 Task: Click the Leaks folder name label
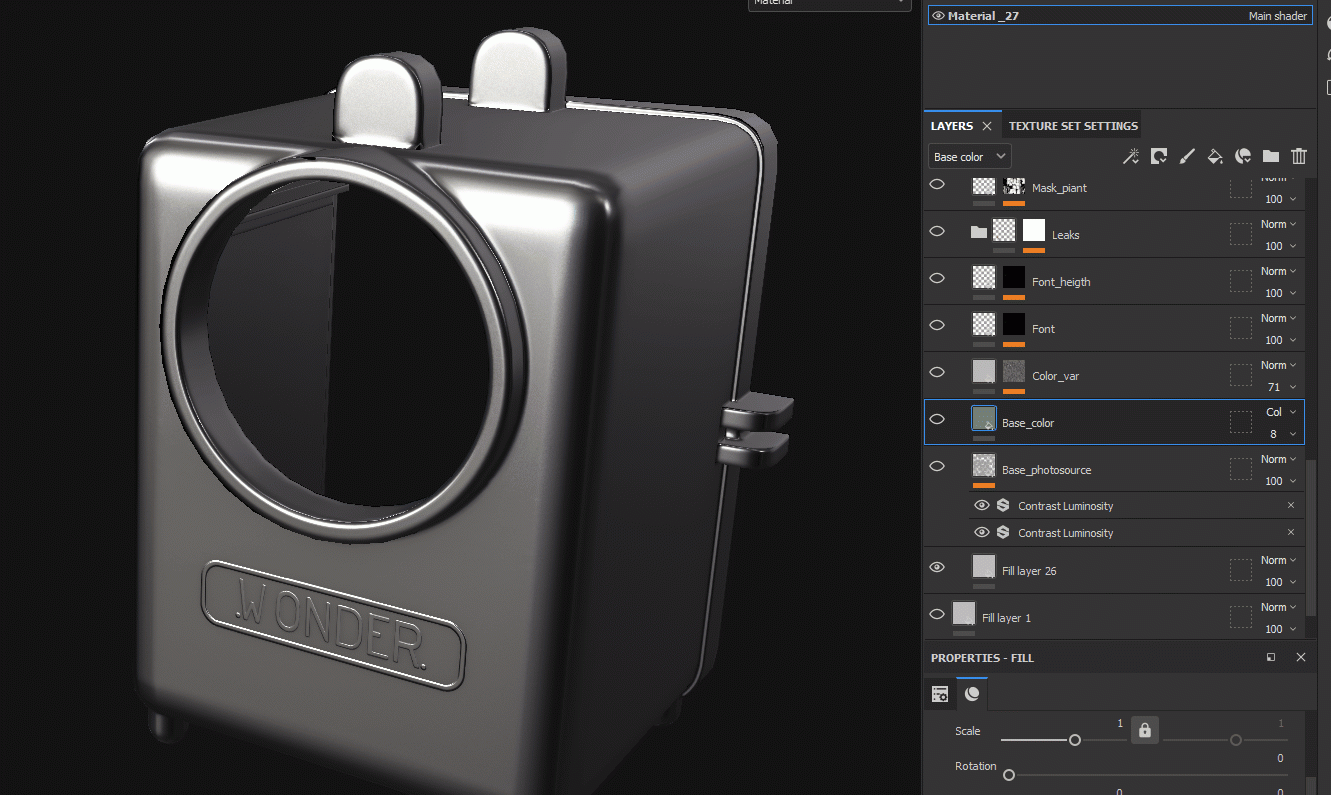(1066, 235)
